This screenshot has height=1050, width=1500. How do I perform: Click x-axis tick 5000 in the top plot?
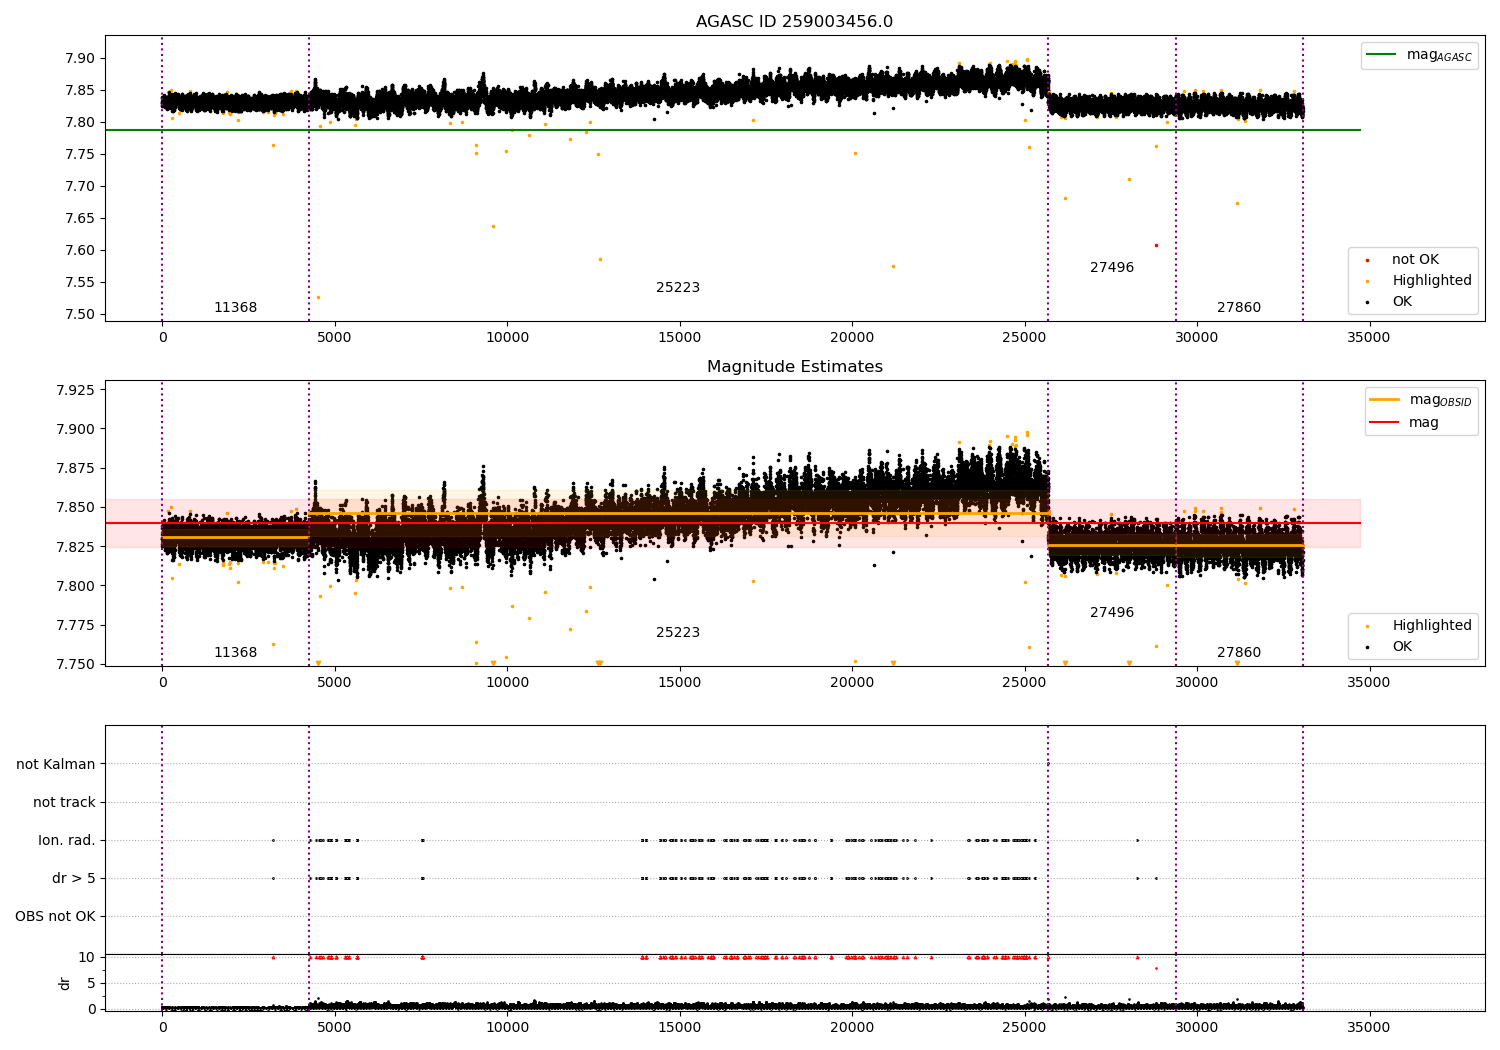334,337
